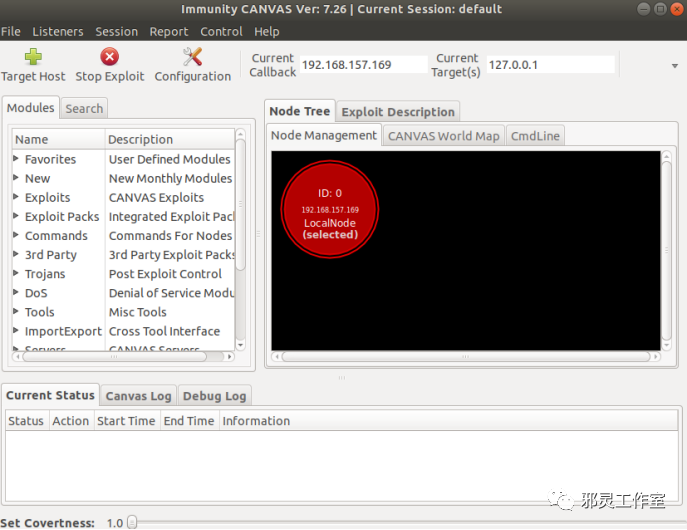
Task: Expand the Favorites tree node
Action: (x=16, y=159)
